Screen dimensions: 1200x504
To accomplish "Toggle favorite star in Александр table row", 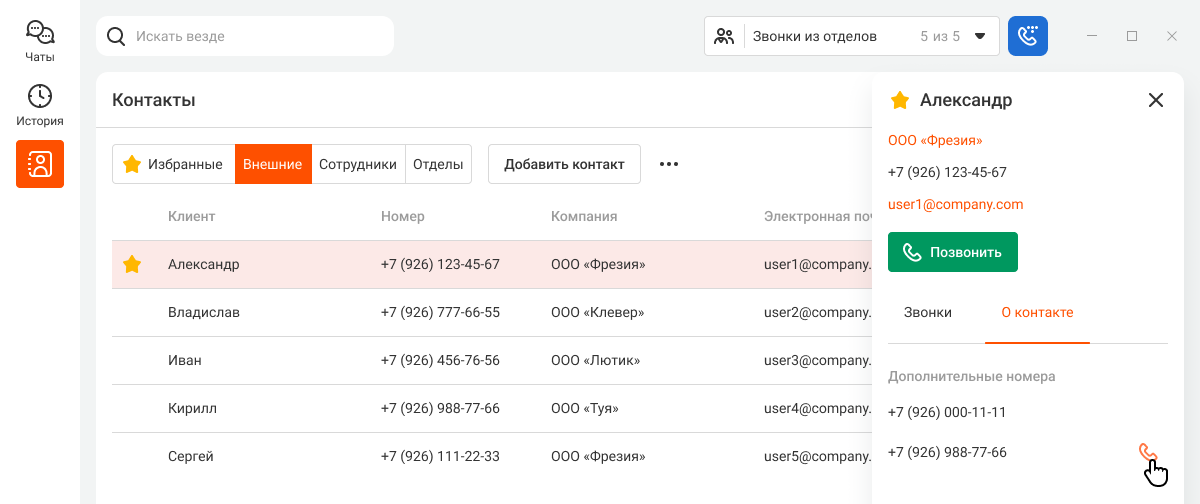I will [x=132, y=265].
